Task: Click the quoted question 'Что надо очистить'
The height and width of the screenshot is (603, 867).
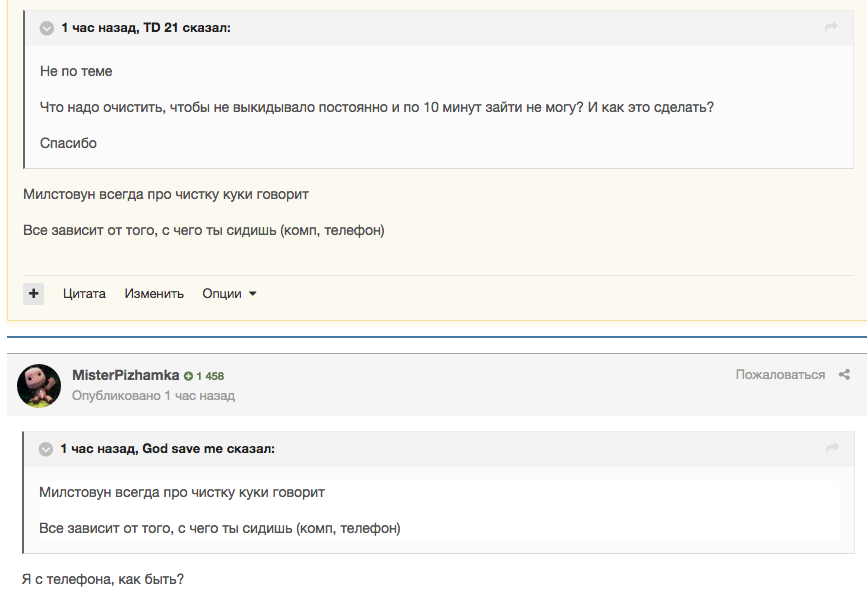Action: (x=377, y=107)
